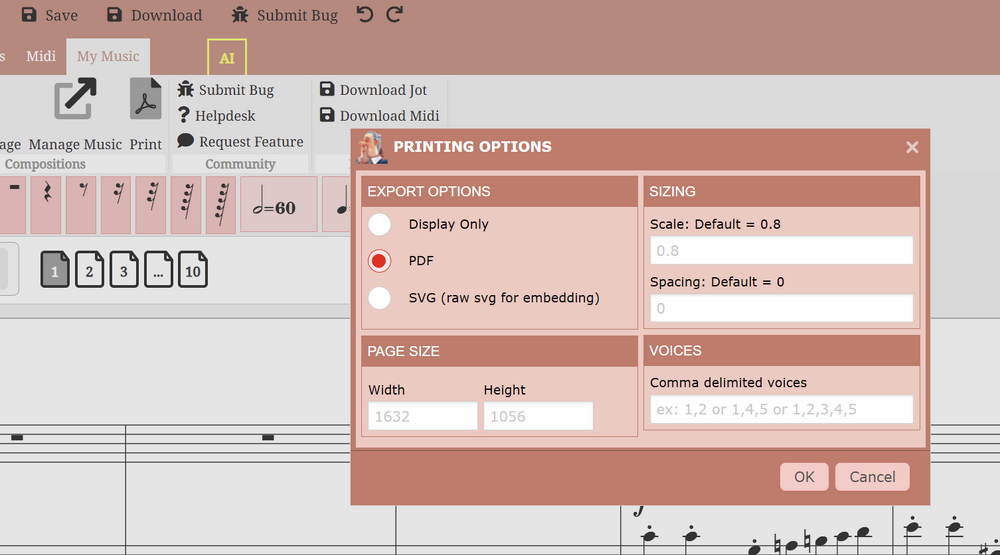Open the ellipsis more pages icon
The height and width of the screenshot is (555, 1000).
158,271
